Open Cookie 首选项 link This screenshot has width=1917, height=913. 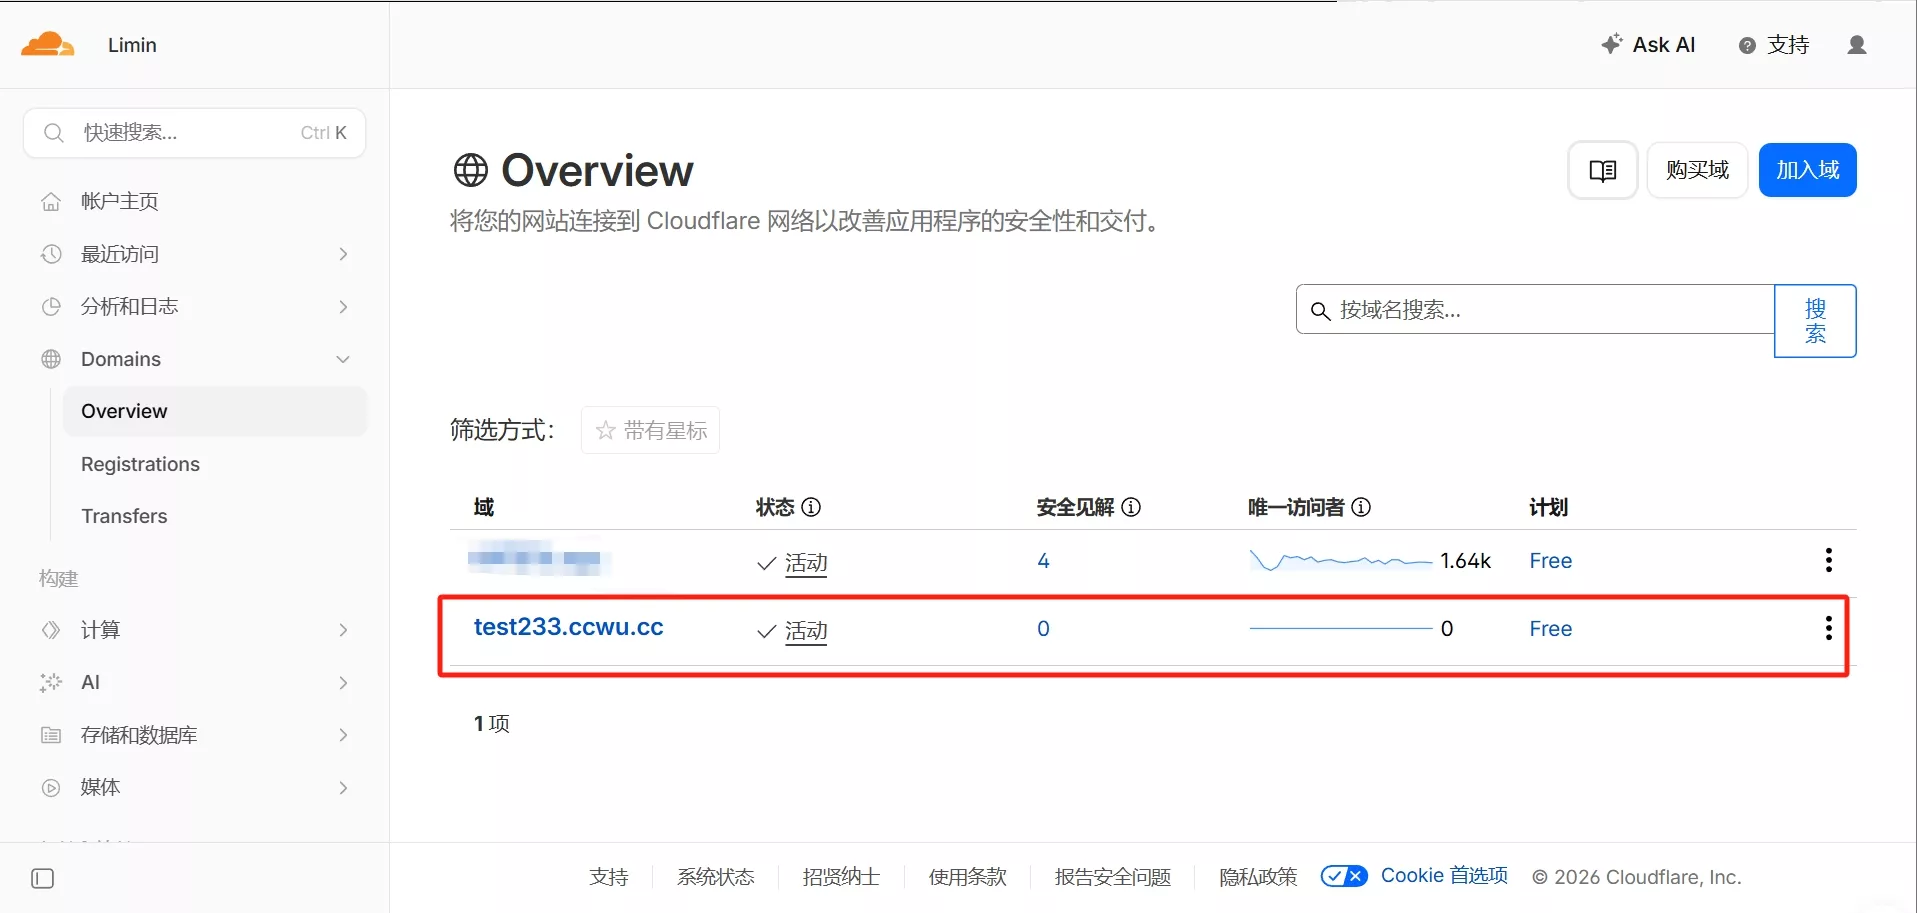pyautogui.click(x=1444, y=876)
